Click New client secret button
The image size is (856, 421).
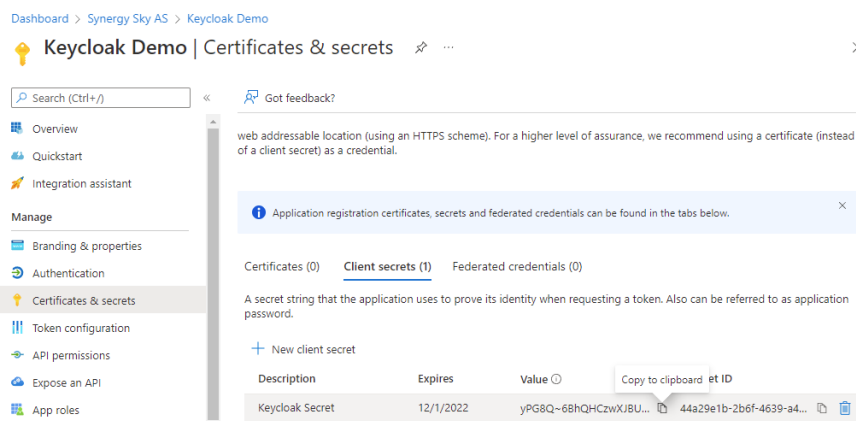[x=304, y=349]
